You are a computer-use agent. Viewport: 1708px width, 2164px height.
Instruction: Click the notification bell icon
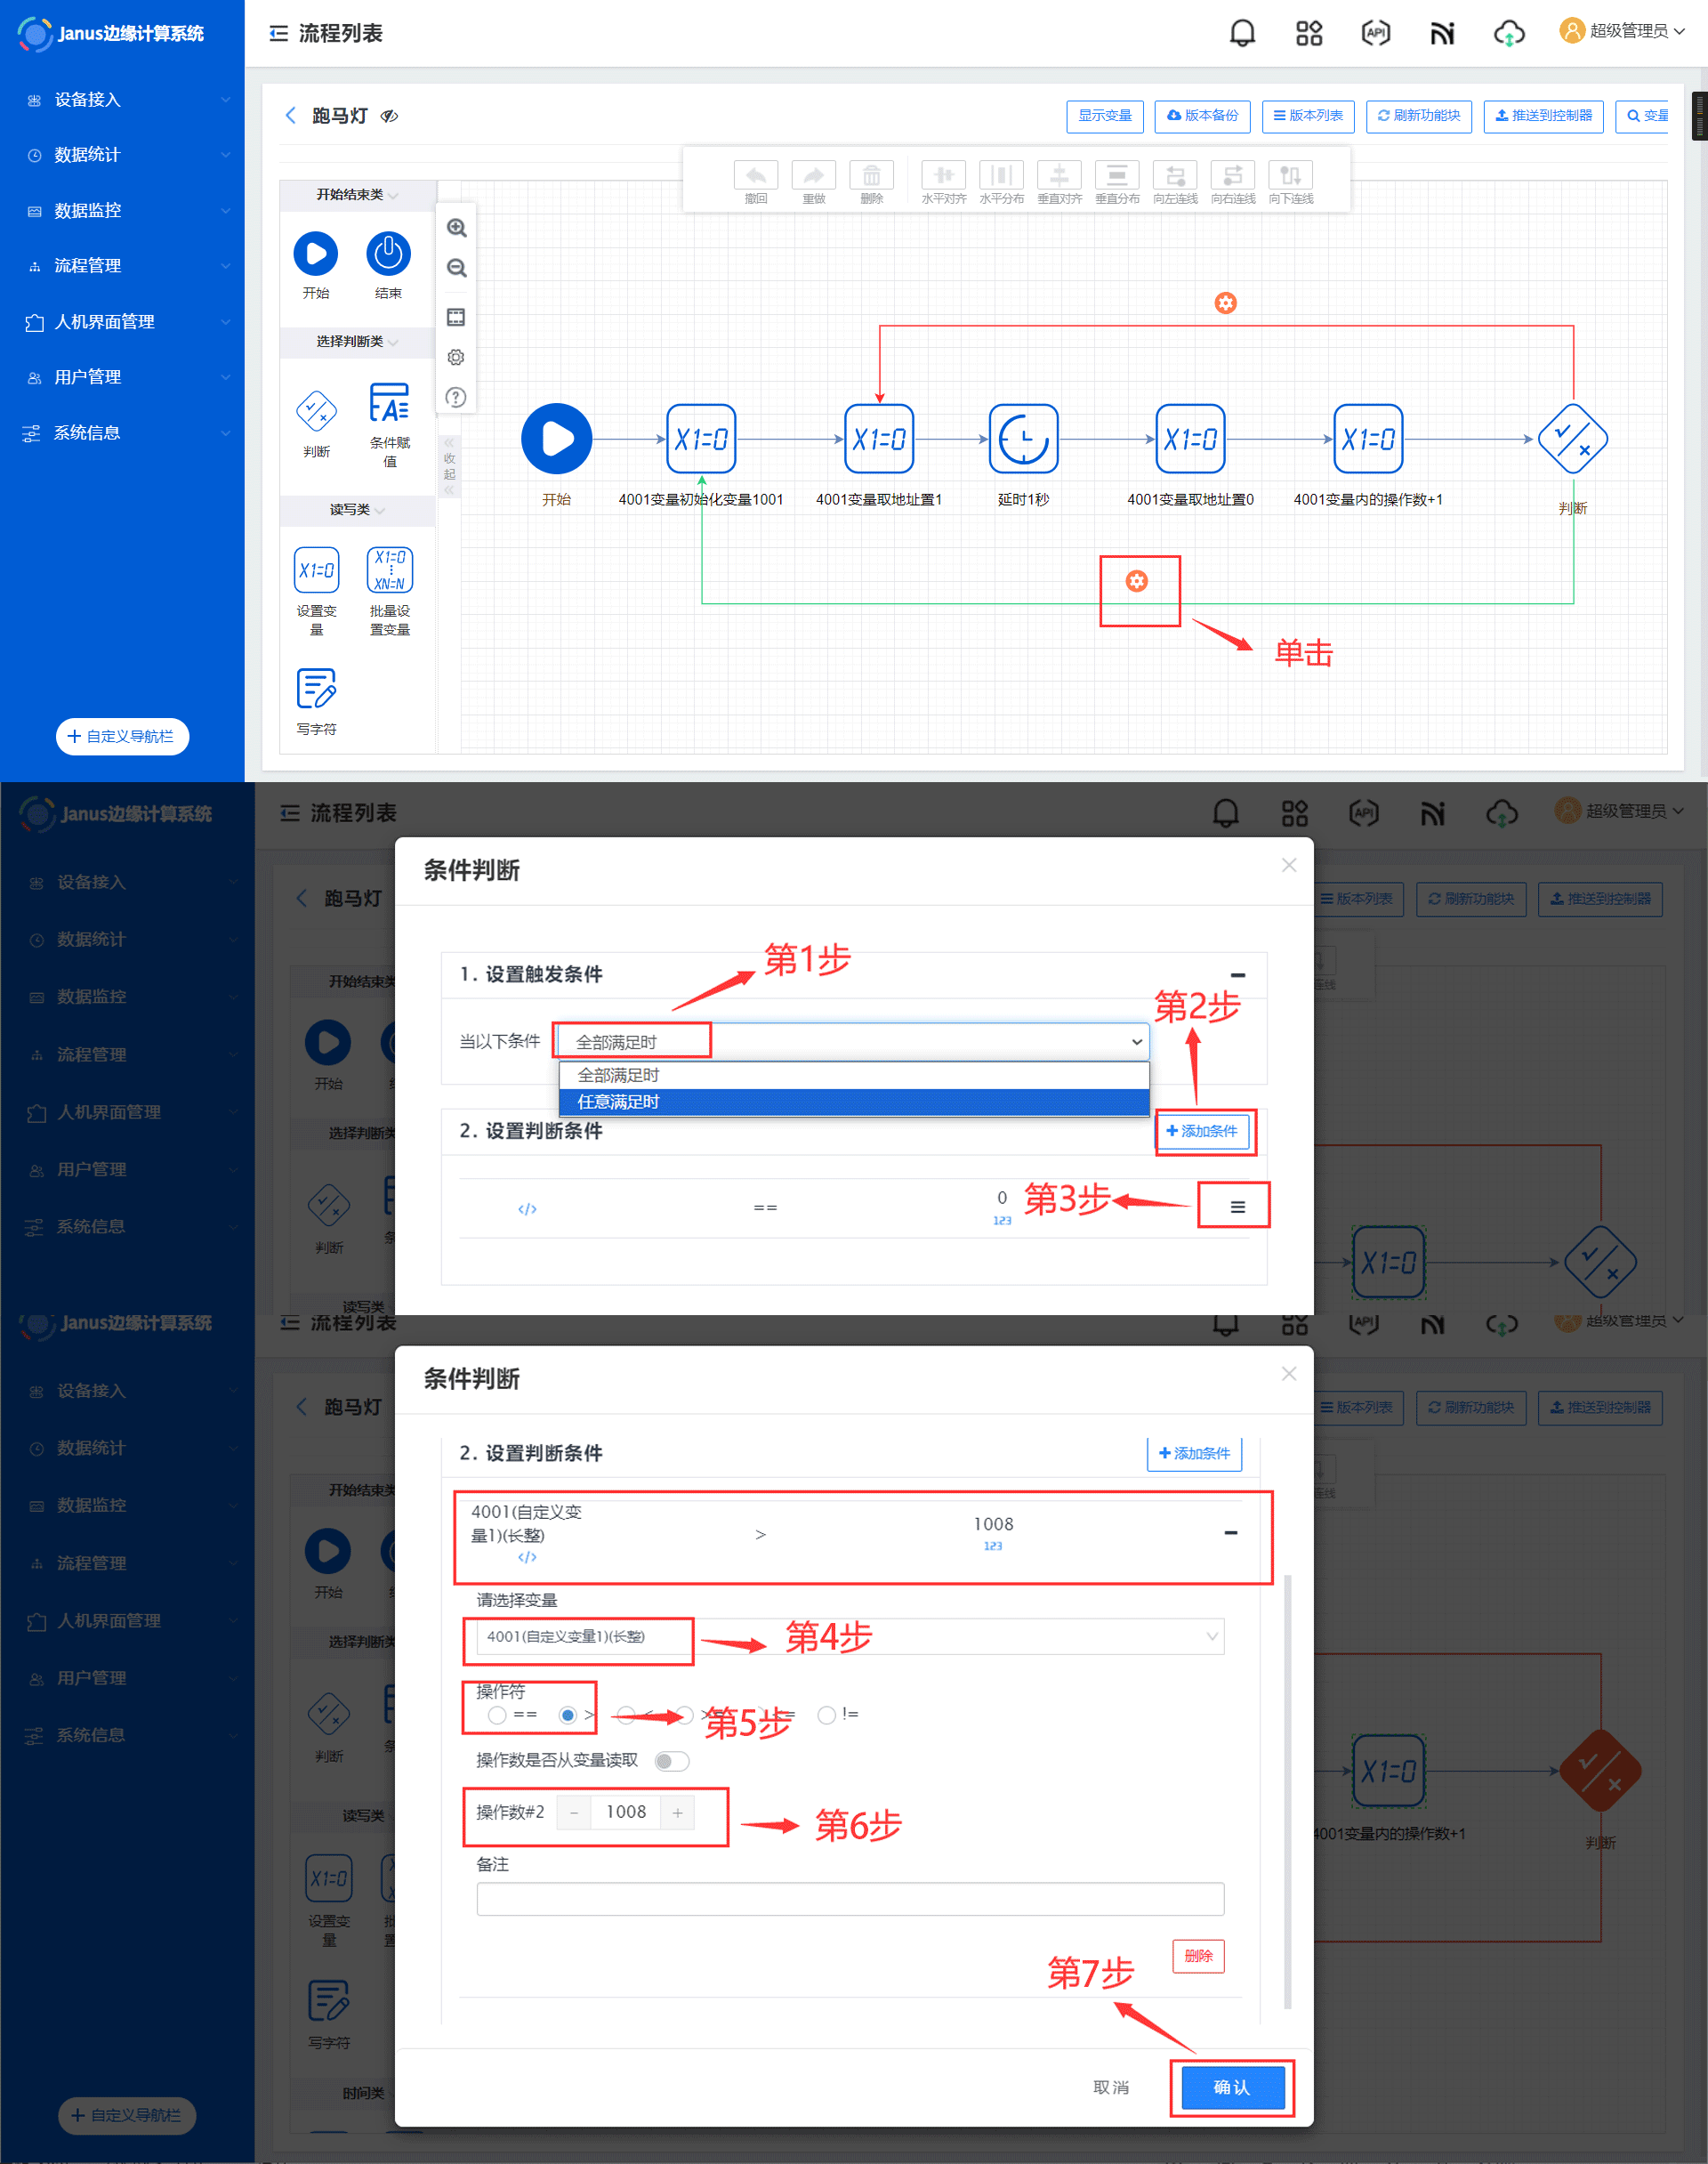(x=1241, y=33)
